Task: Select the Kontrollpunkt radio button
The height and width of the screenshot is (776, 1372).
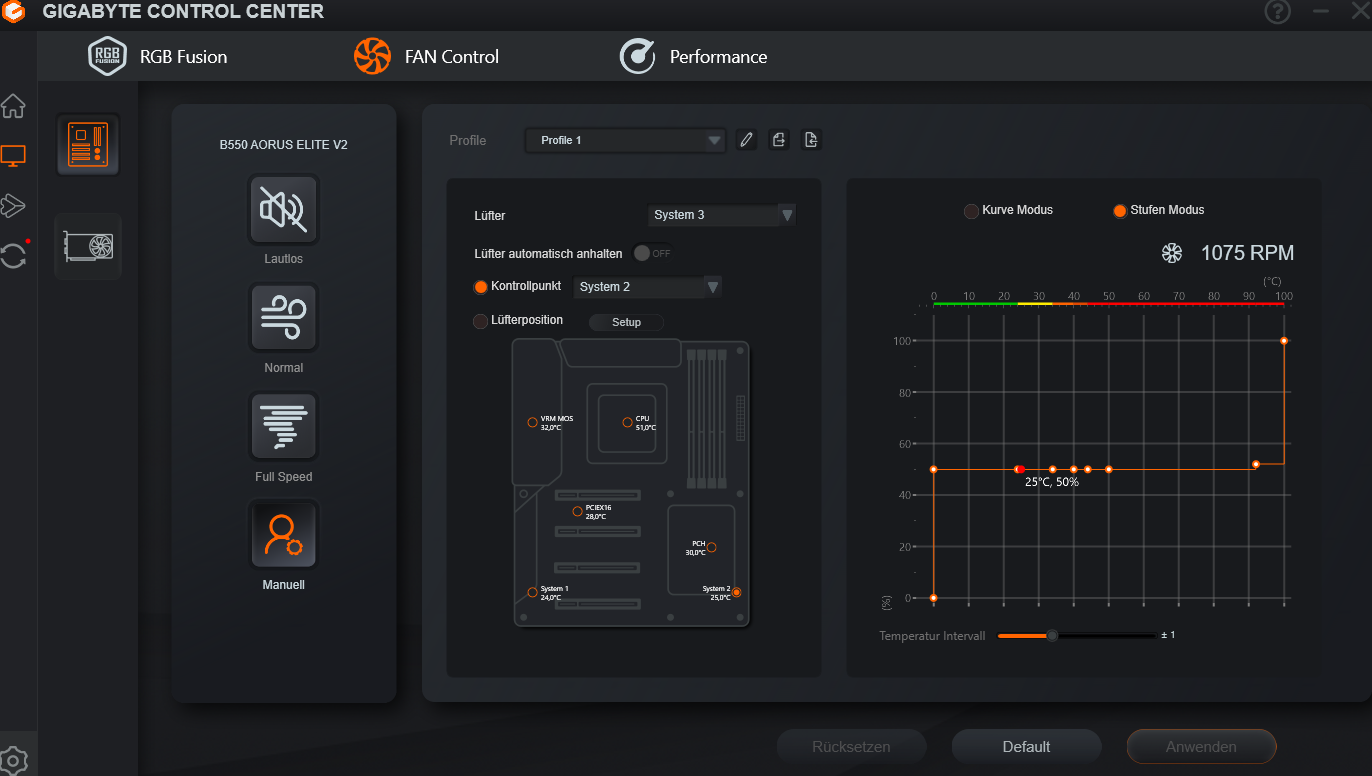Action: 481,287
